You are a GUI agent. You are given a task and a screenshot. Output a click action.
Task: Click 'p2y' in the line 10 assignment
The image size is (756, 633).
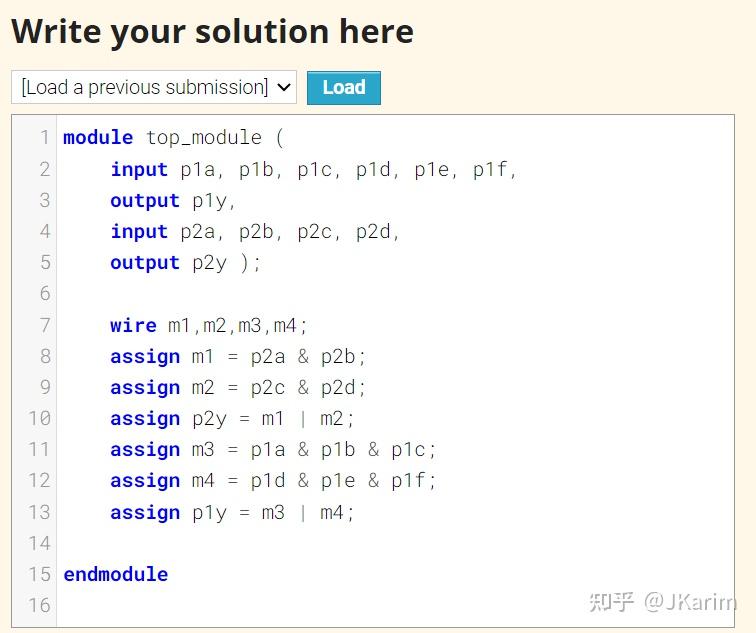210,418
